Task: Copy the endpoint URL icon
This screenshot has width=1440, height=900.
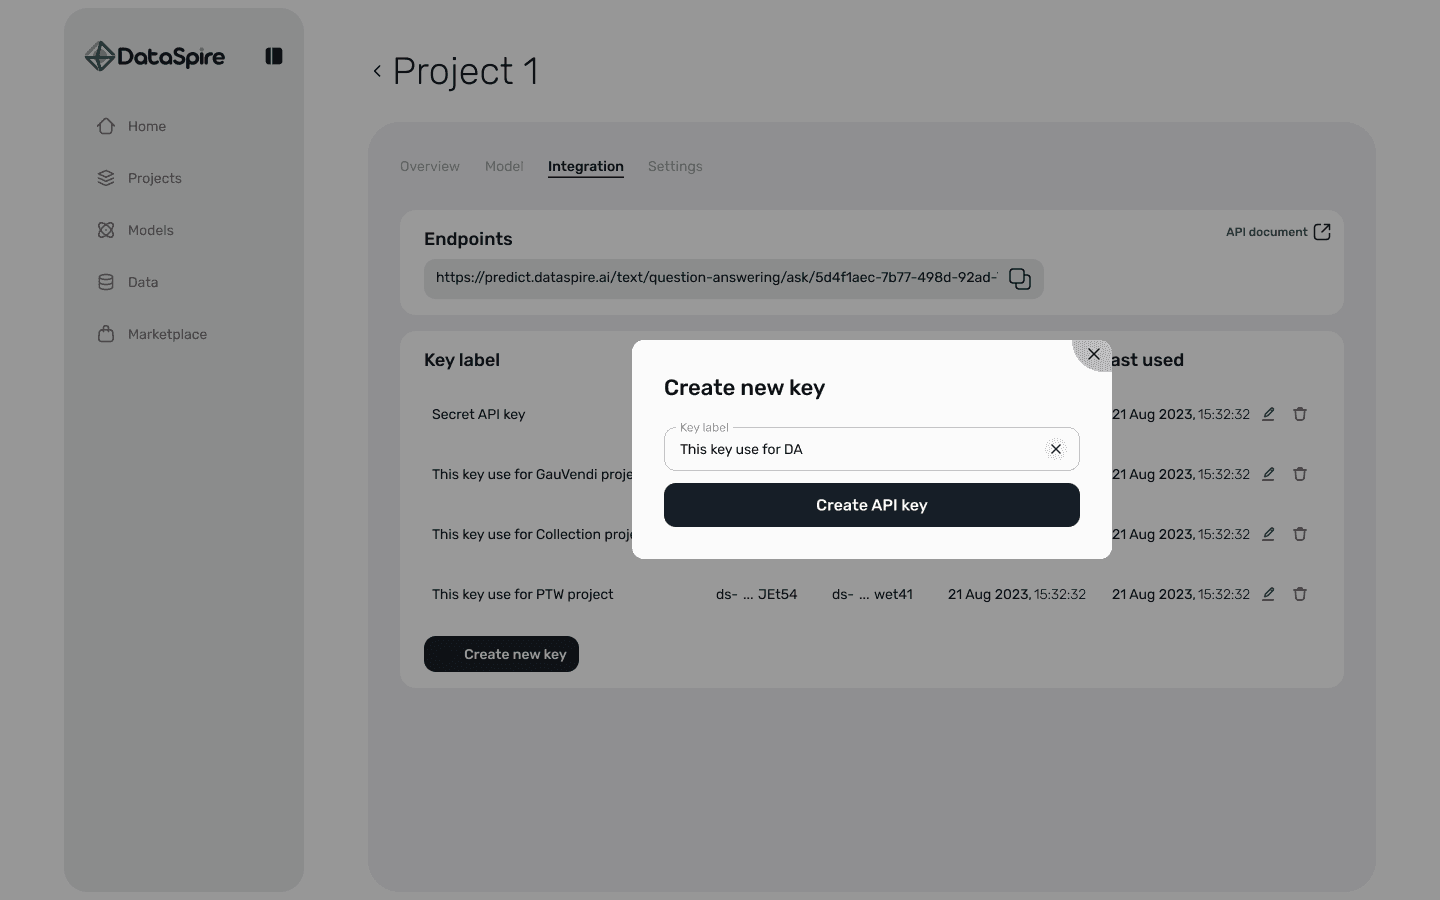Action: click(x=1019, y=279)
